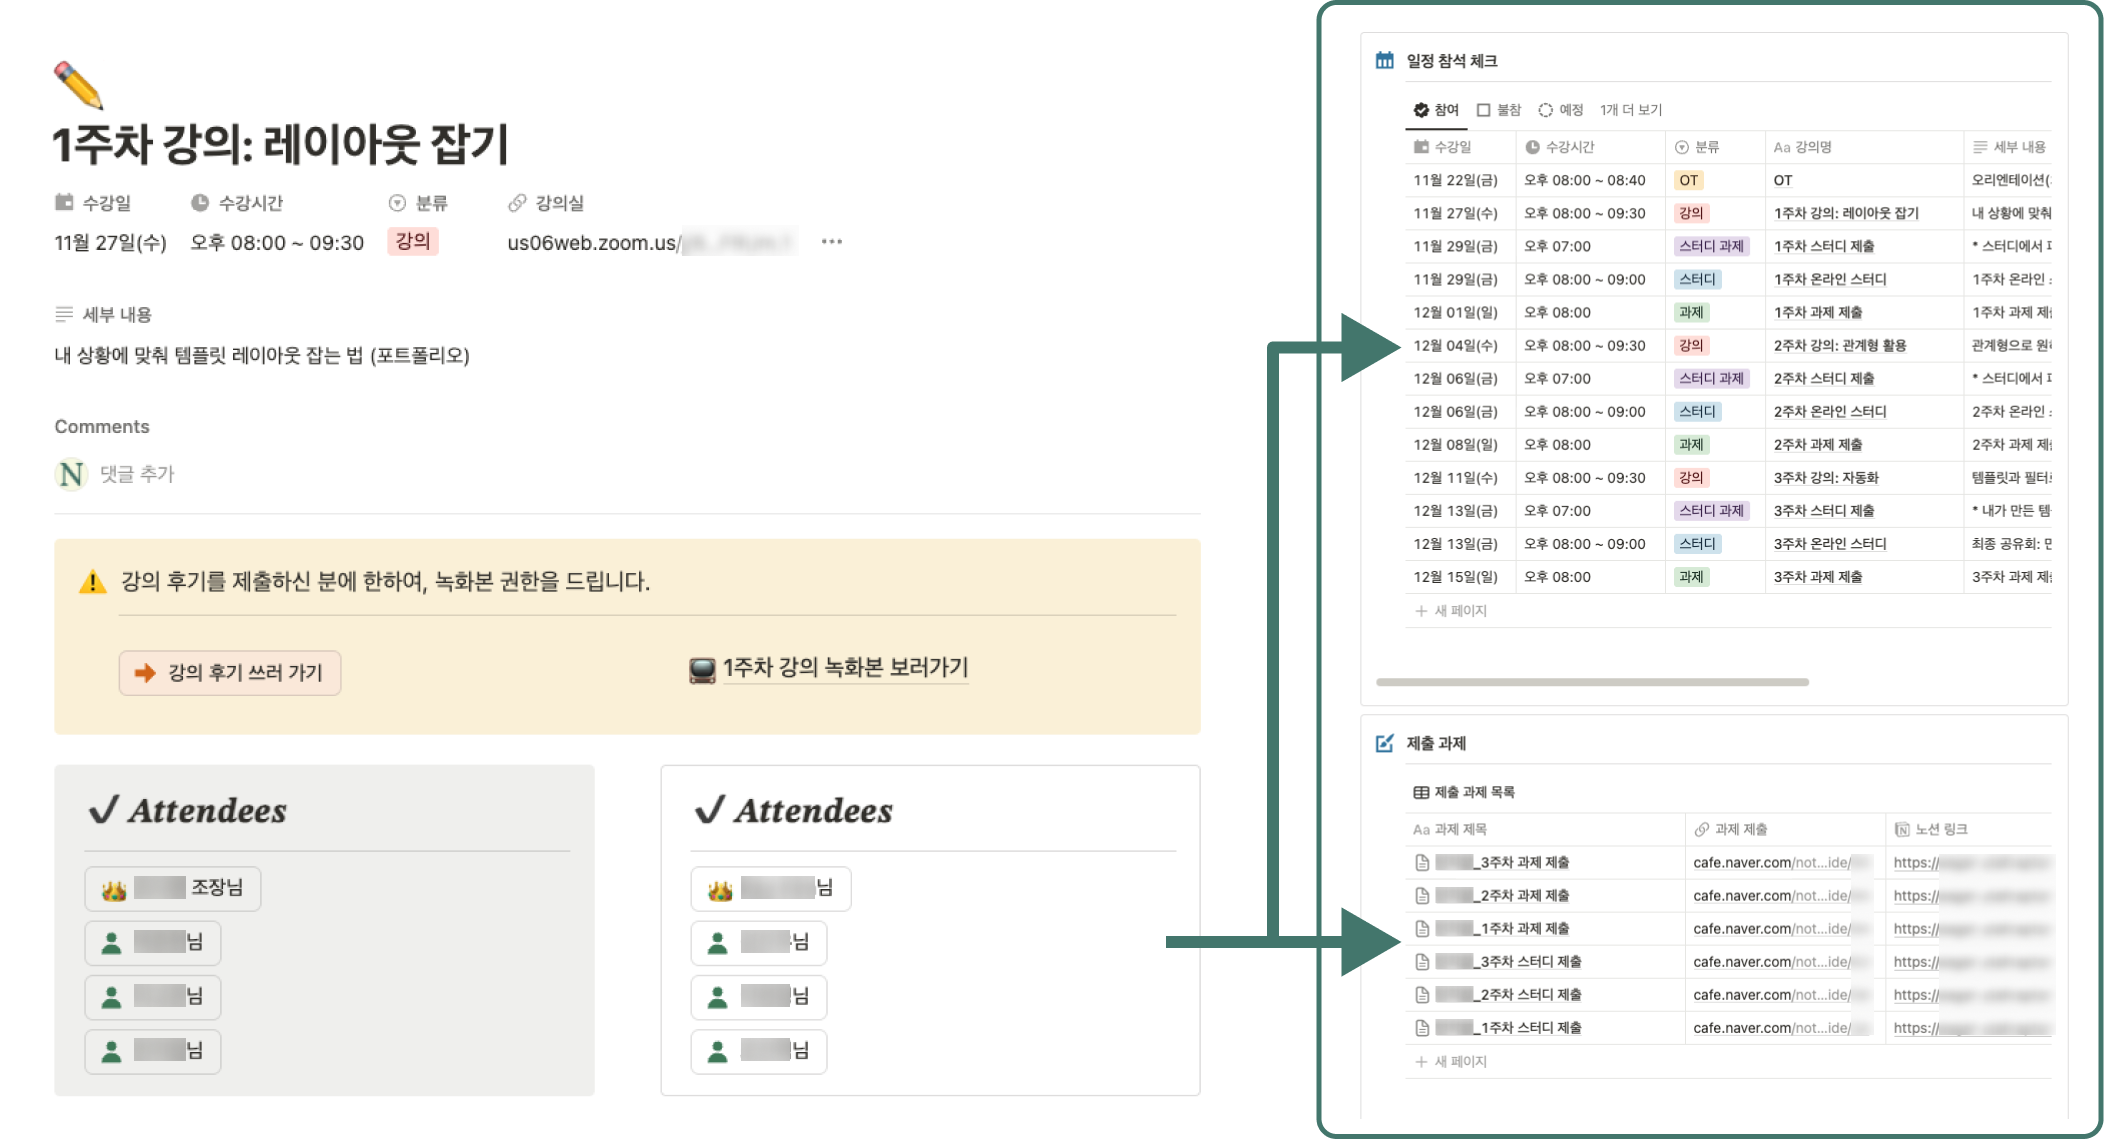Click 강의 후기 쓰러 가기 button
Screen dimensions: 2104x1139
click(229, 670)
